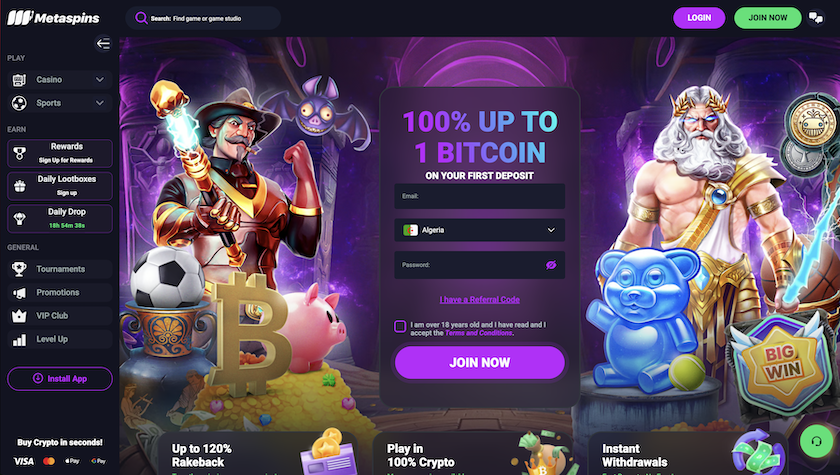The height and width of the screenshot is (475, 840).
Task: Open the green headset support button
Action: point(816,441)
